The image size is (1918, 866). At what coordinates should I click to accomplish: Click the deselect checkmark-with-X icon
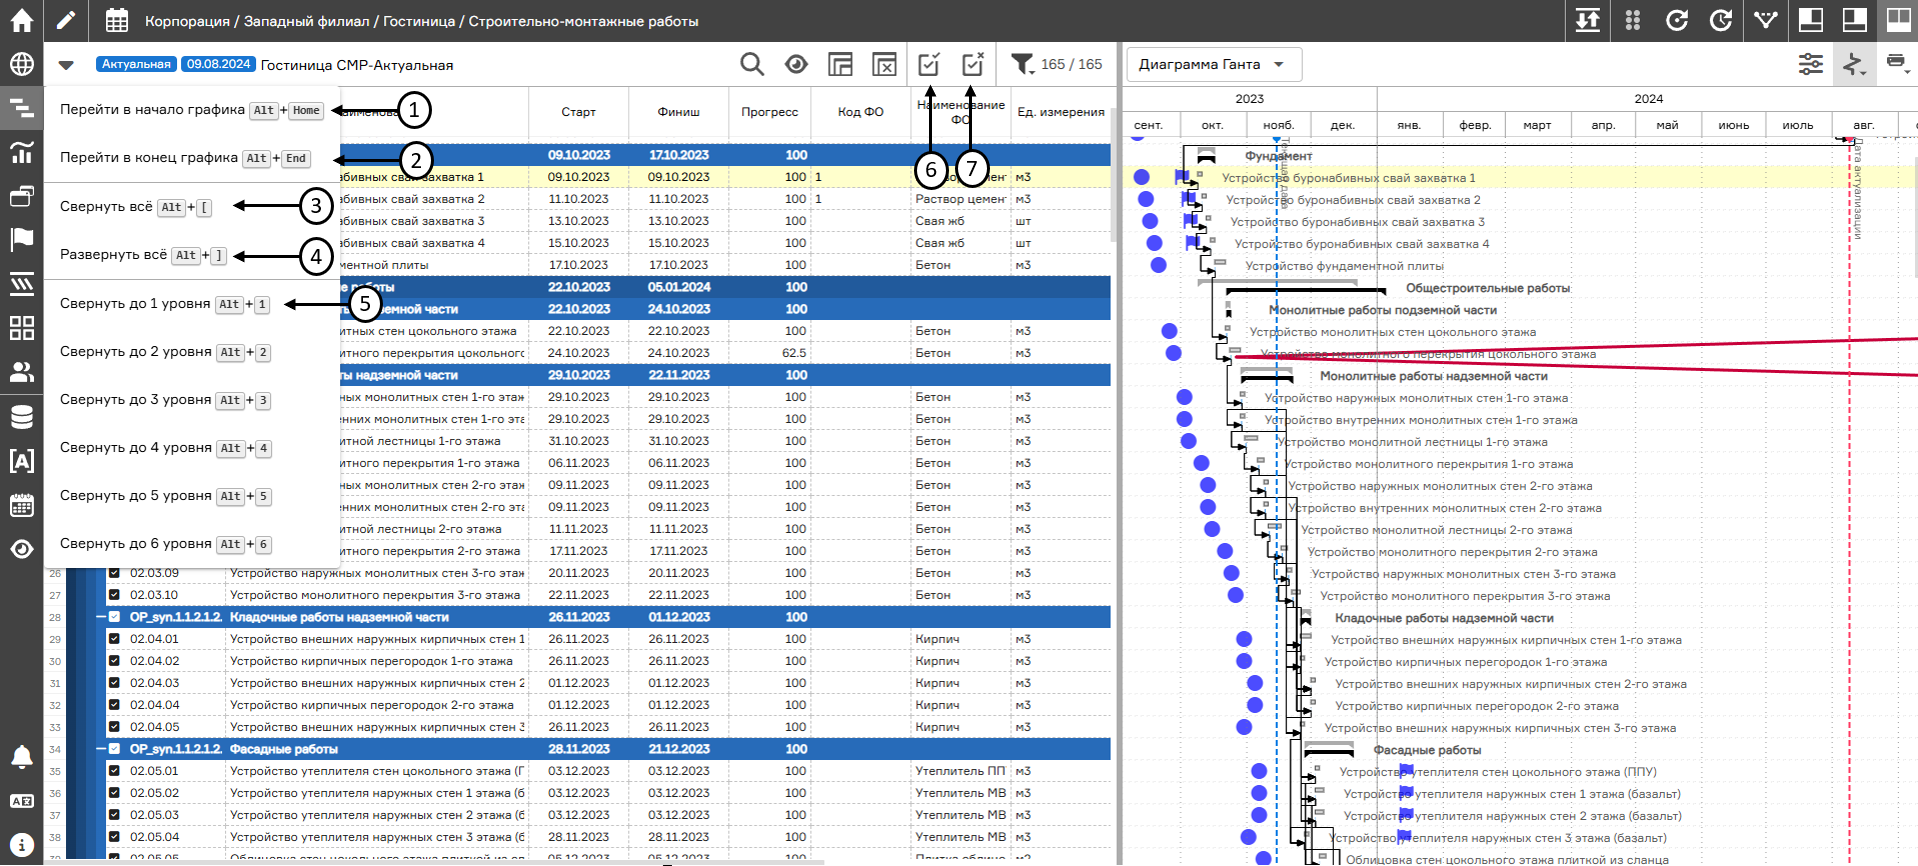point(973,65)
